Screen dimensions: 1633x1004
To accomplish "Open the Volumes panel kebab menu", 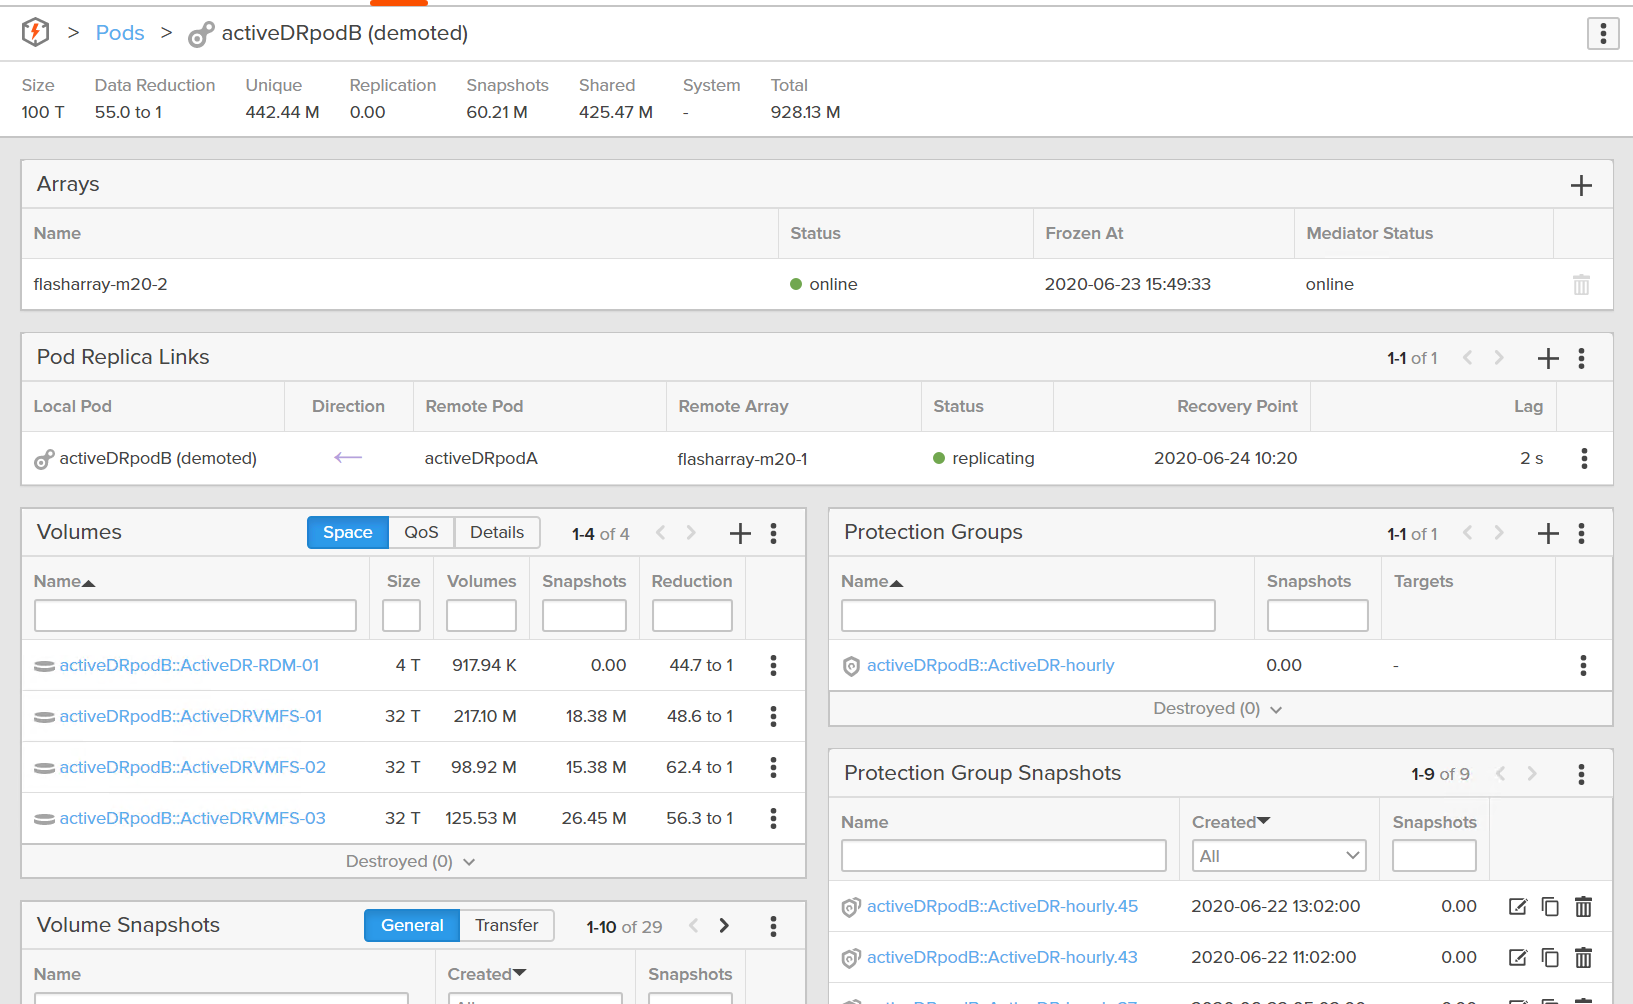I will [773, 533].
